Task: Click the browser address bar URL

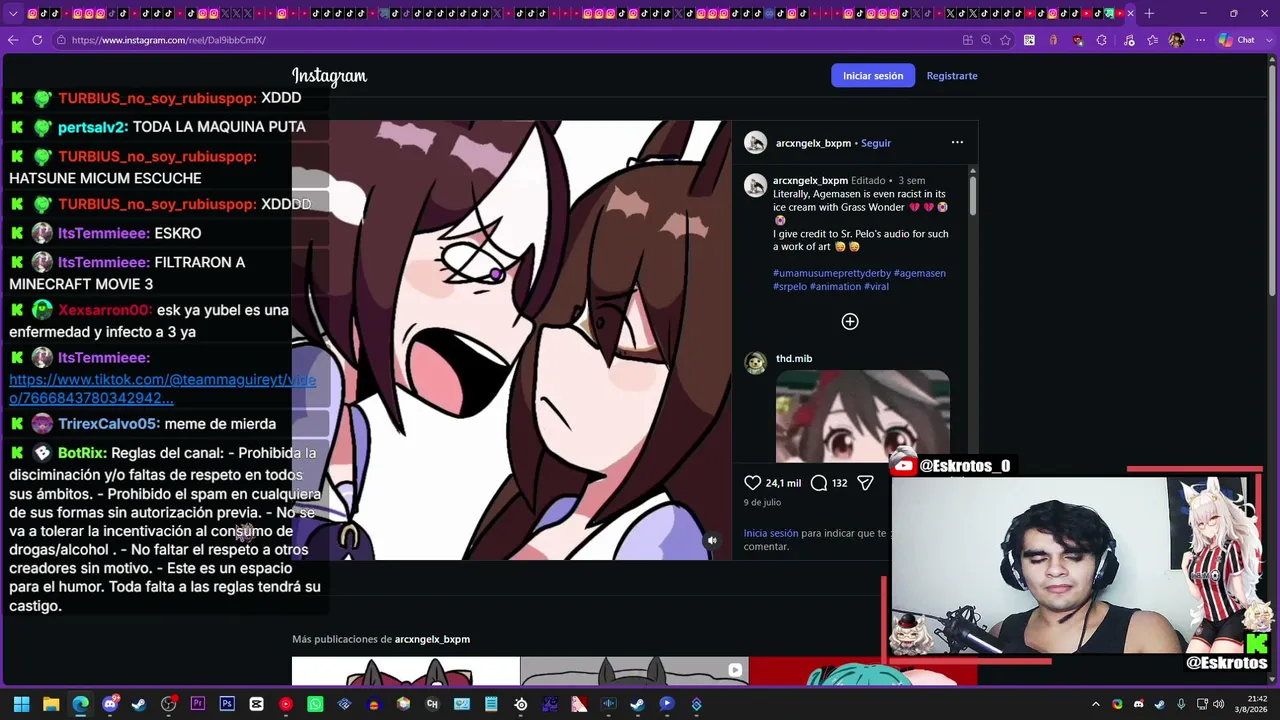Action: [168, 40]
